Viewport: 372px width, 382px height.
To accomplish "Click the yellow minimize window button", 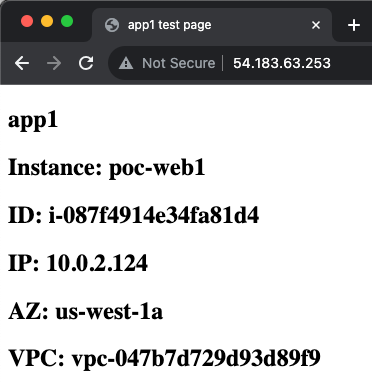I will (47, 21).
